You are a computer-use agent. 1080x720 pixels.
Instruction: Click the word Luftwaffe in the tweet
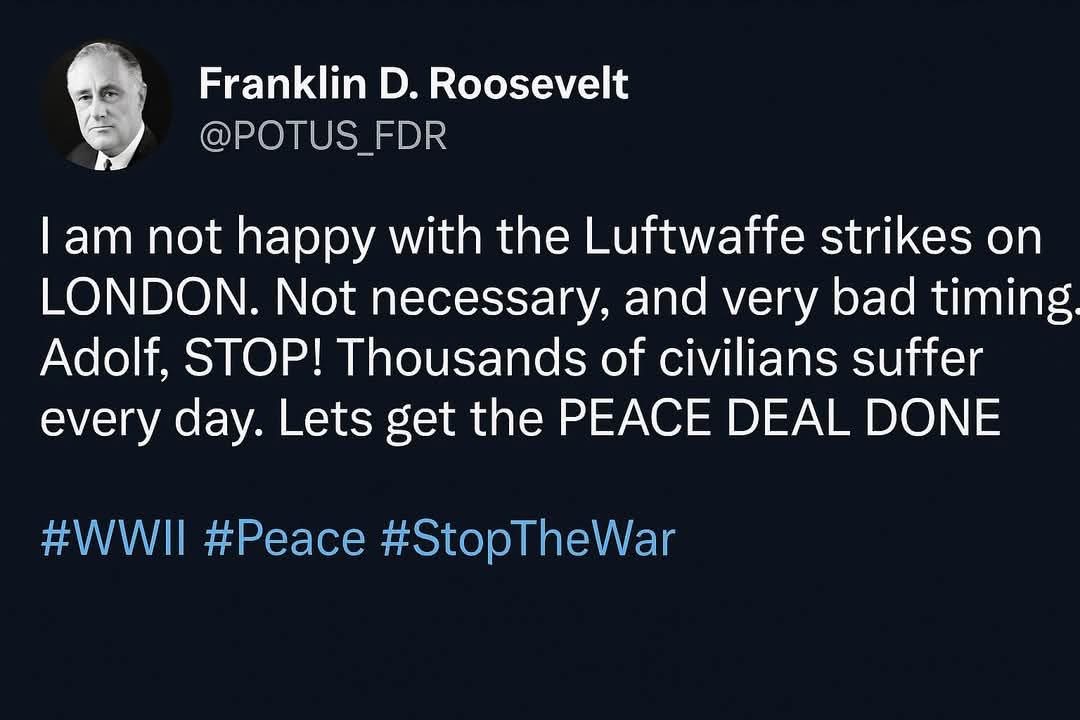point(694,236)
